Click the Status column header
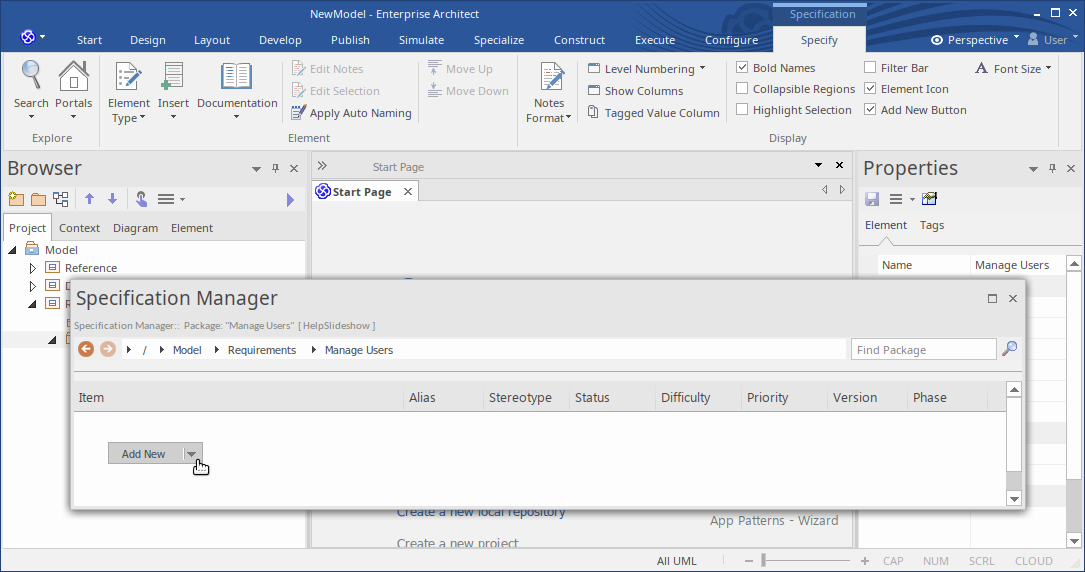 click(612, 398)
